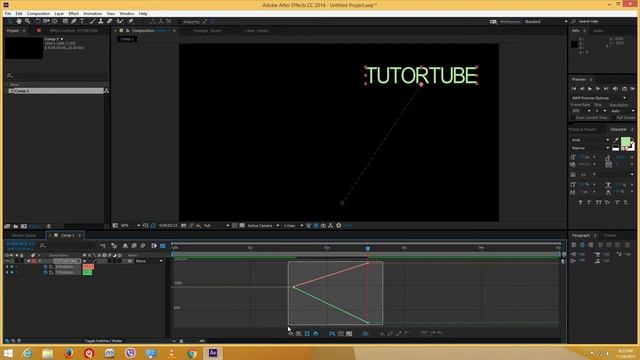This screenshot has height=360, width=640.
Task: Toggle Y Position stopwatch
Action: pos(46,272)
